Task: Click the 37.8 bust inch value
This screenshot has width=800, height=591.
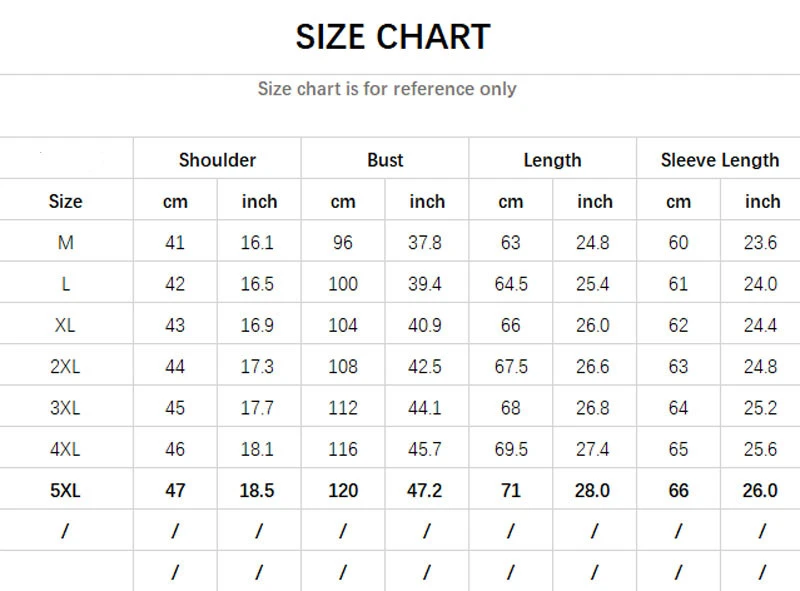Action: click(426, 243)
